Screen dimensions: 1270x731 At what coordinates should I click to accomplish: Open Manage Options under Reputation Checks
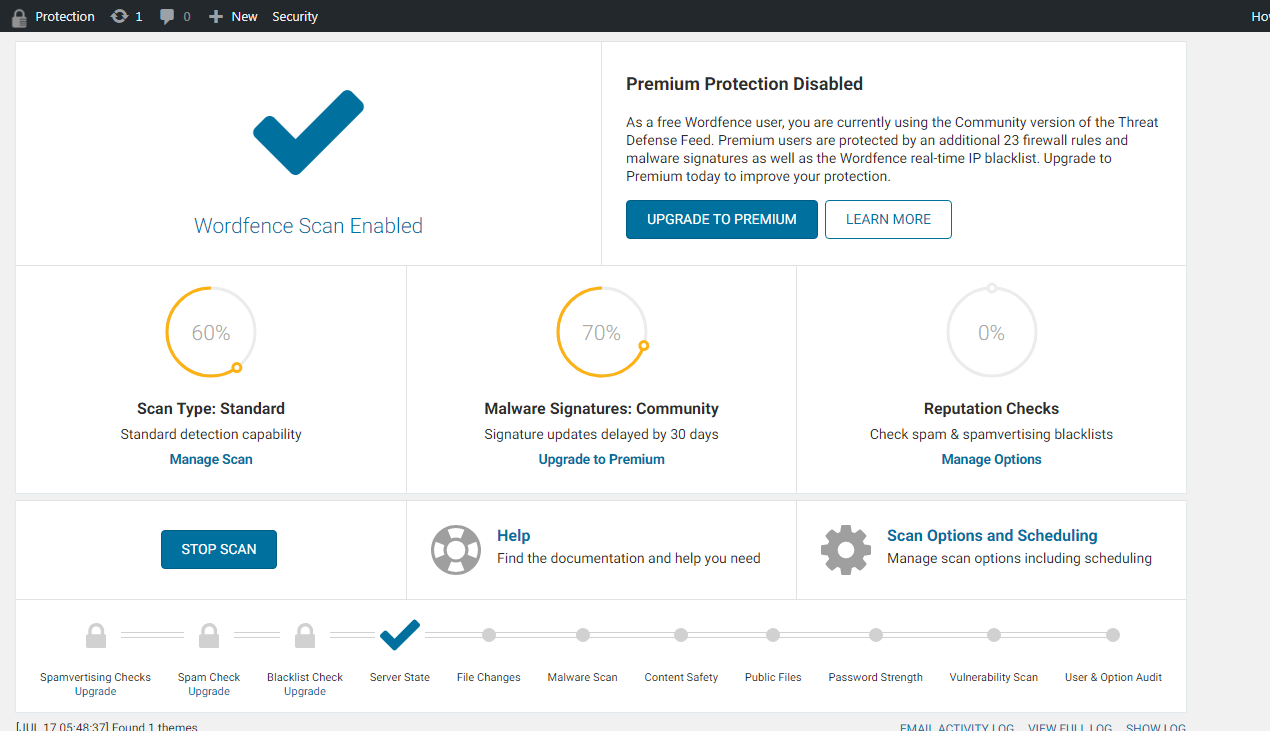pos(991,459)
